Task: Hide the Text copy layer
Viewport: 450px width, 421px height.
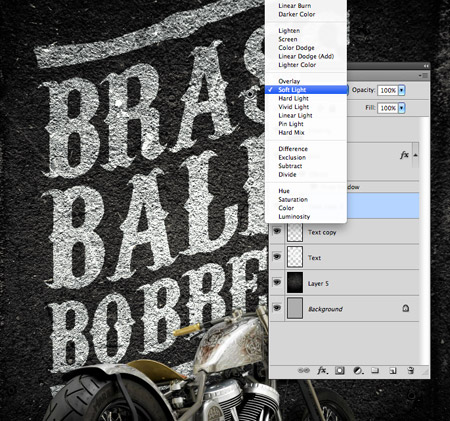Action: tap(277, 231)
